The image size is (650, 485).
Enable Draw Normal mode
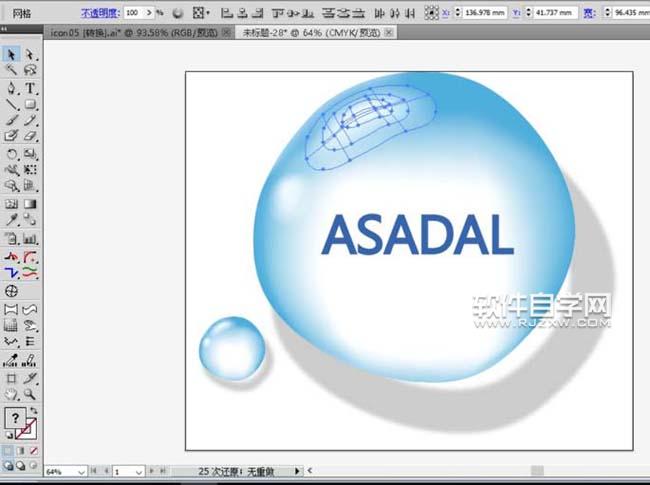pyautogui.click(x=8, y=466)
